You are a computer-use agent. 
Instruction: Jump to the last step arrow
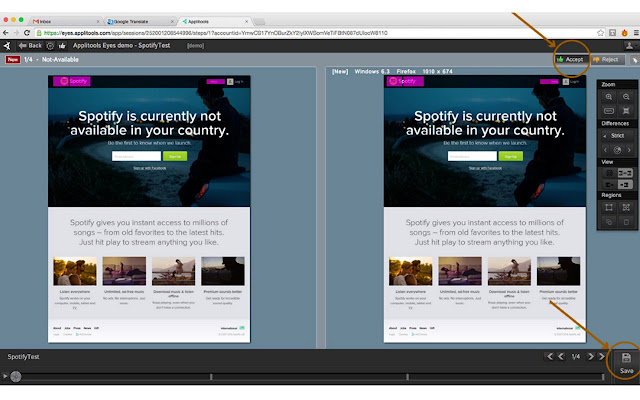(602, 357)
